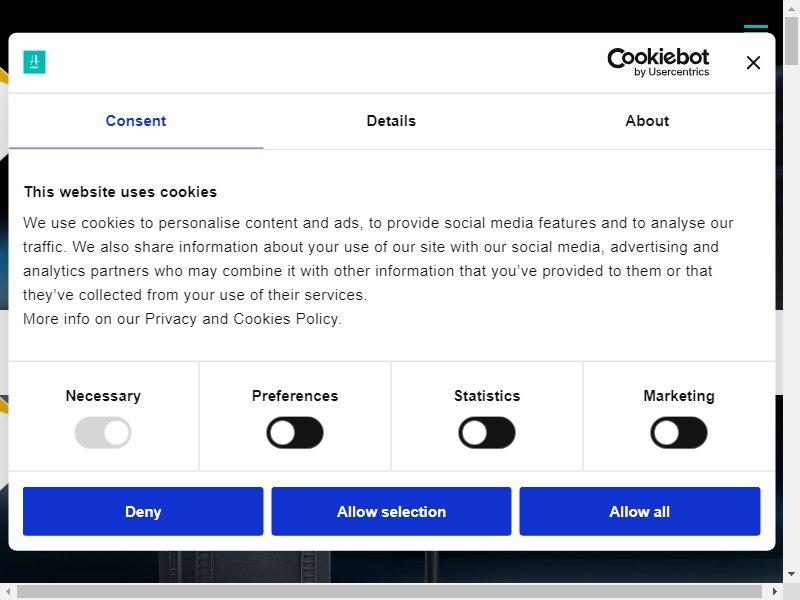This screenshot has height=600, width=800.
Task: Click the Preferences label text
Action: click(x=295, y=396)
